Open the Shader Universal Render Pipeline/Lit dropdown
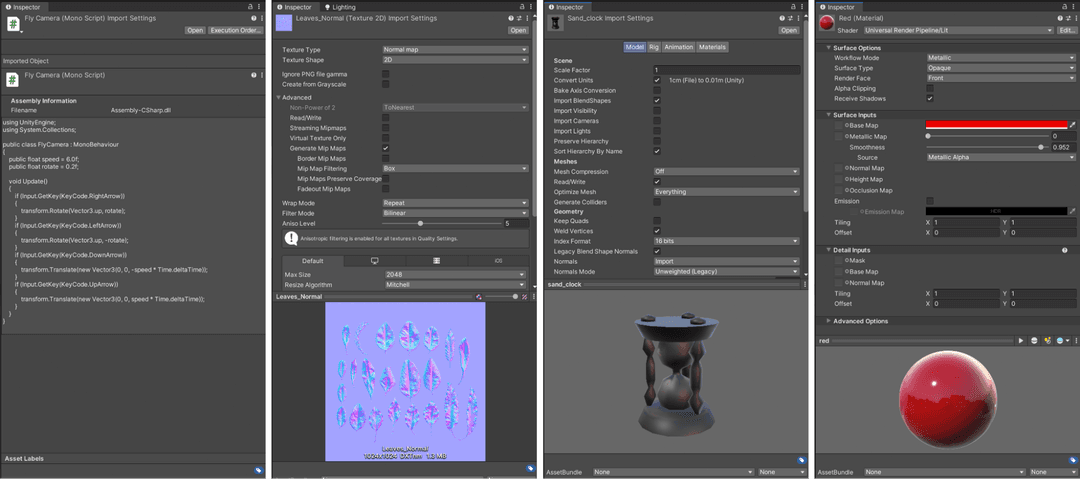Image resolution: width=1080 pixels, height=479 pixels. tap(958, 30)
